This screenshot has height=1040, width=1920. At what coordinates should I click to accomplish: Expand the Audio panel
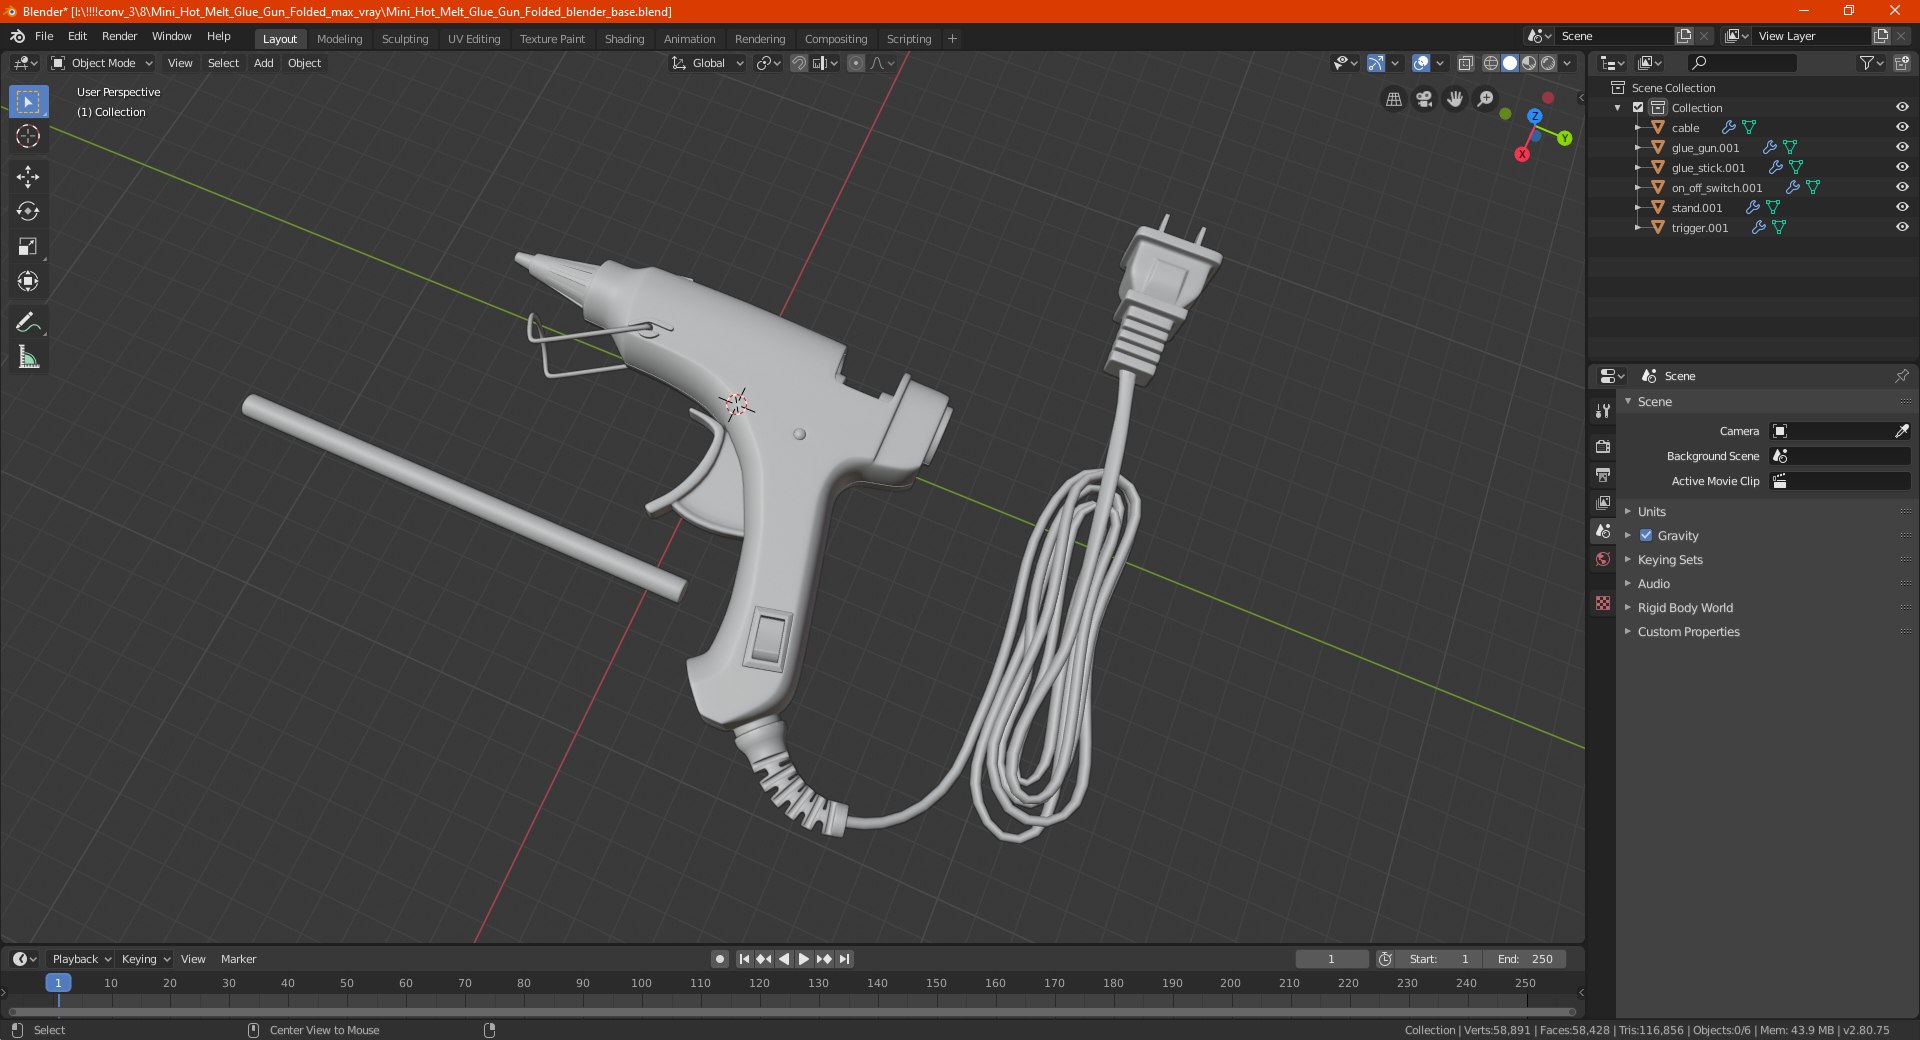coord(1653,583)
